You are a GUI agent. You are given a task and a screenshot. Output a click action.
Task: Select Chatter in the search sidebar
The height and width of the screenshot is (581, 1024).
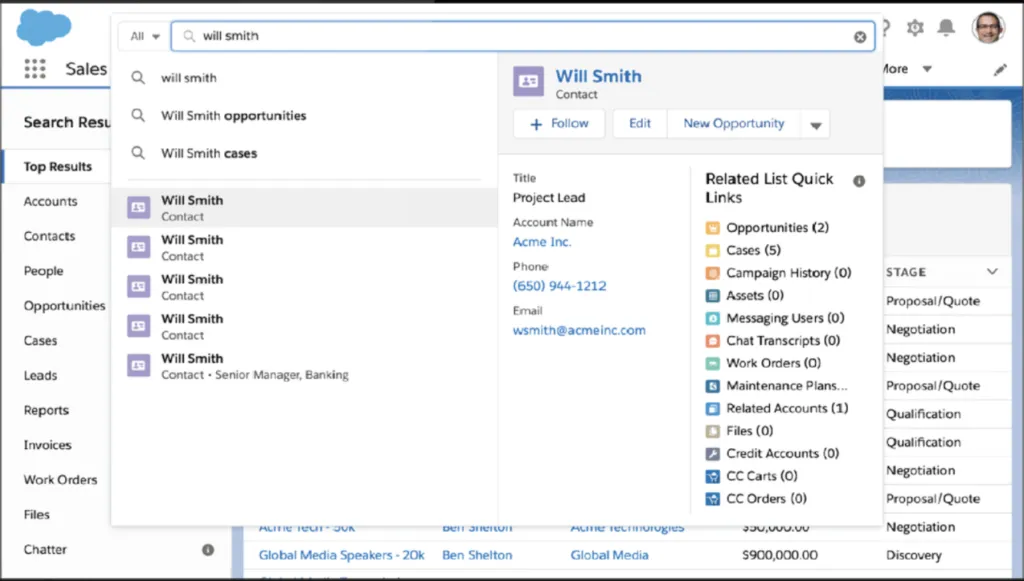[45, 550]
